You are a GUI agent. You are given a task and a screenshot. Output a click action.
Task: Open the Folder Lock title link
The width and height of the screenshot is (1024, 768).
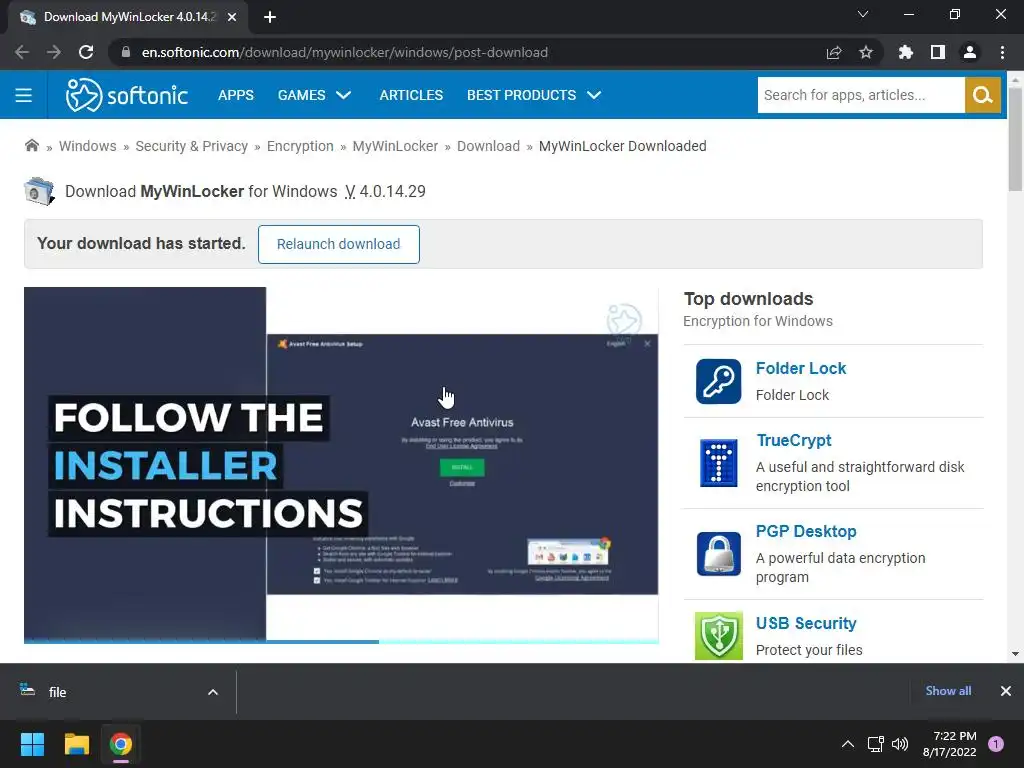click(x=801, y=368)
